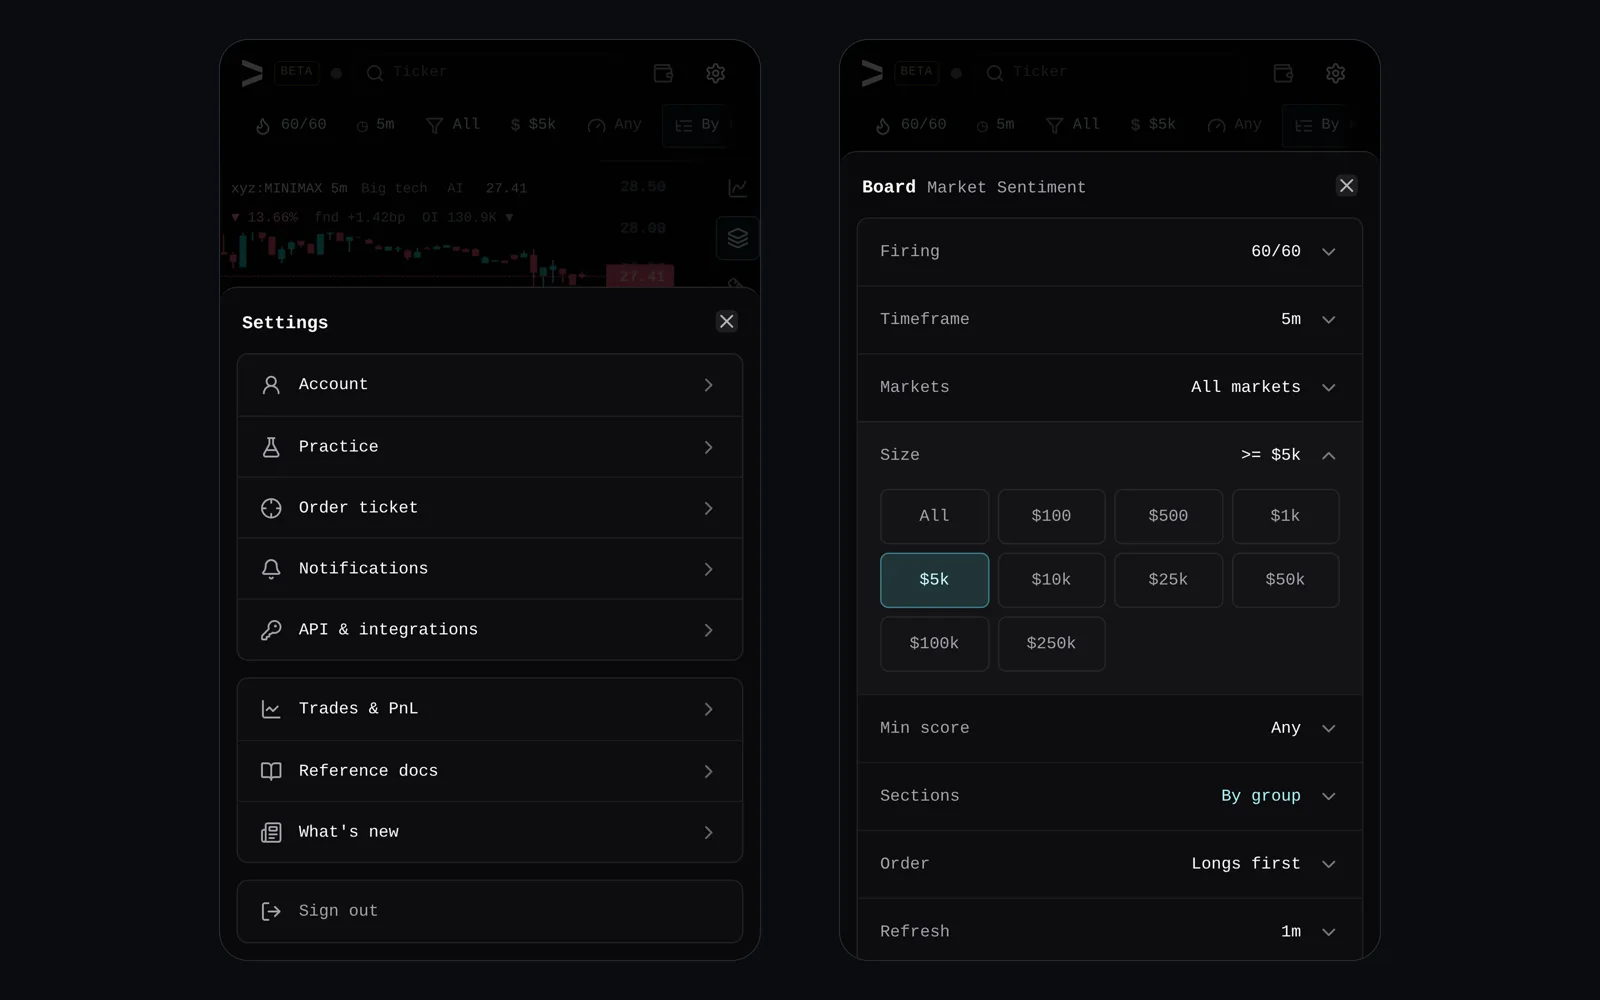Click the layers icon beside the chart
Screen dimensions: 1600x1000
click(738, 238)
